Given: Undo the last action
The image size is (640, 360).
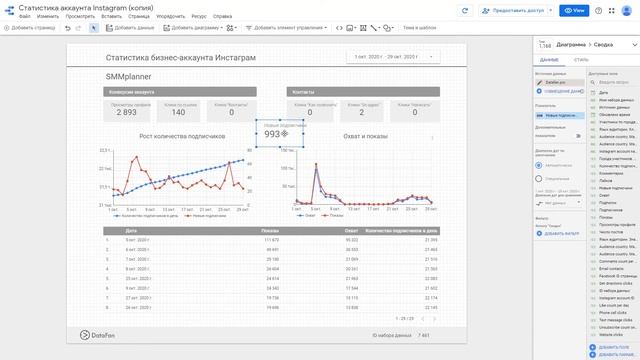Looking at the screenshot, I should pos(68,28).
